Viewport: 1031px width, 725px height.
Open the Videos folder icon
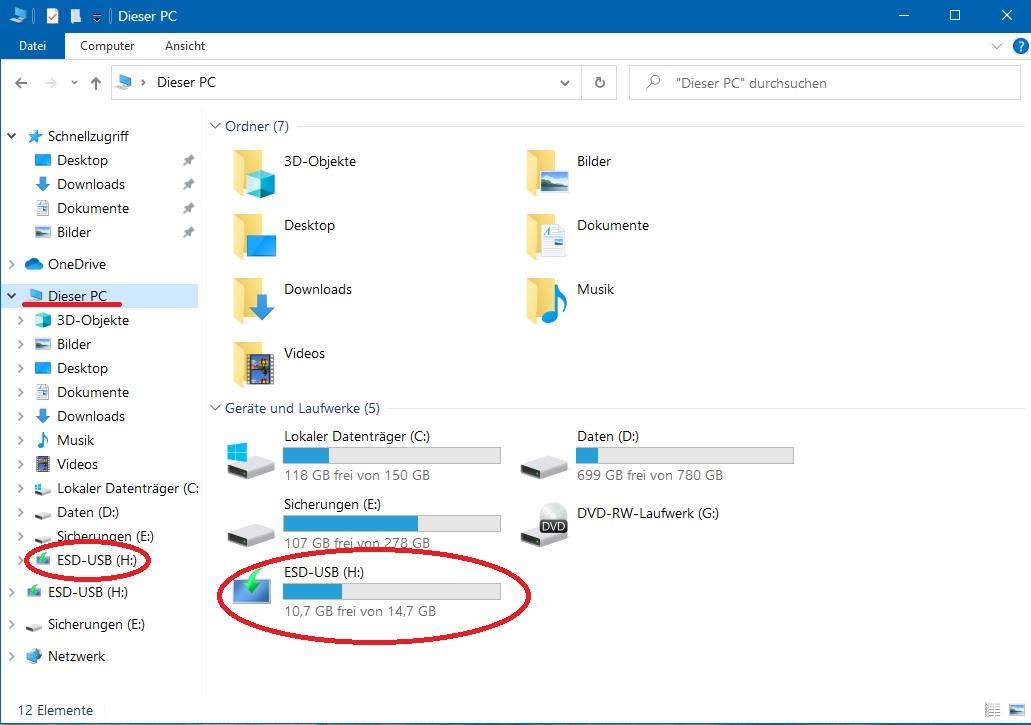coord(254,364)
